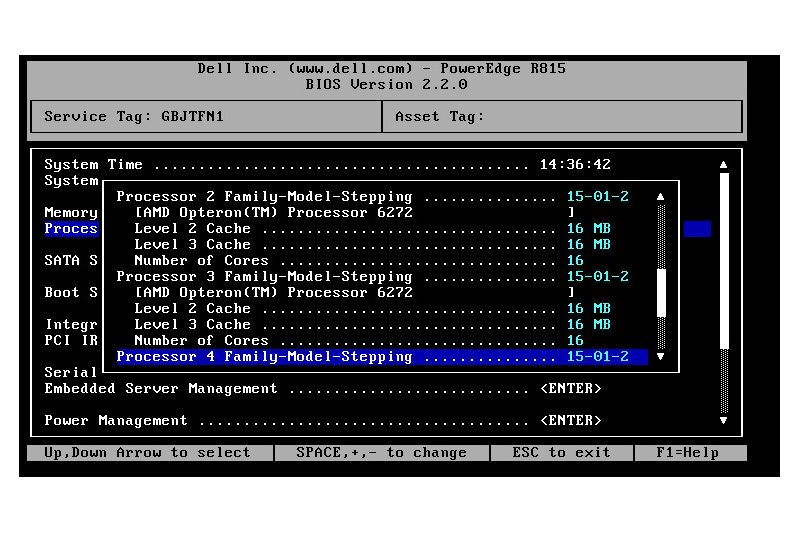Click the Up,Down Arrow to select hint

(x=149, y=452)
